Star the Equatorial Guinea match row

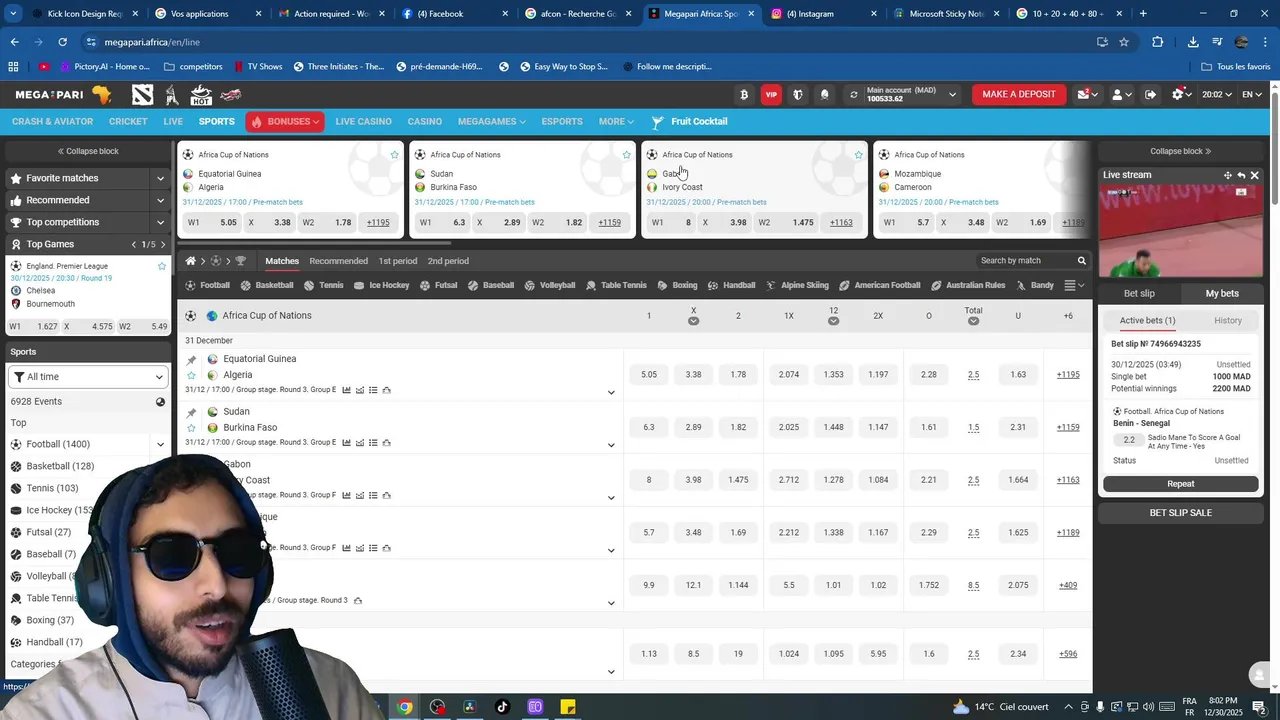tap(191, 375)
